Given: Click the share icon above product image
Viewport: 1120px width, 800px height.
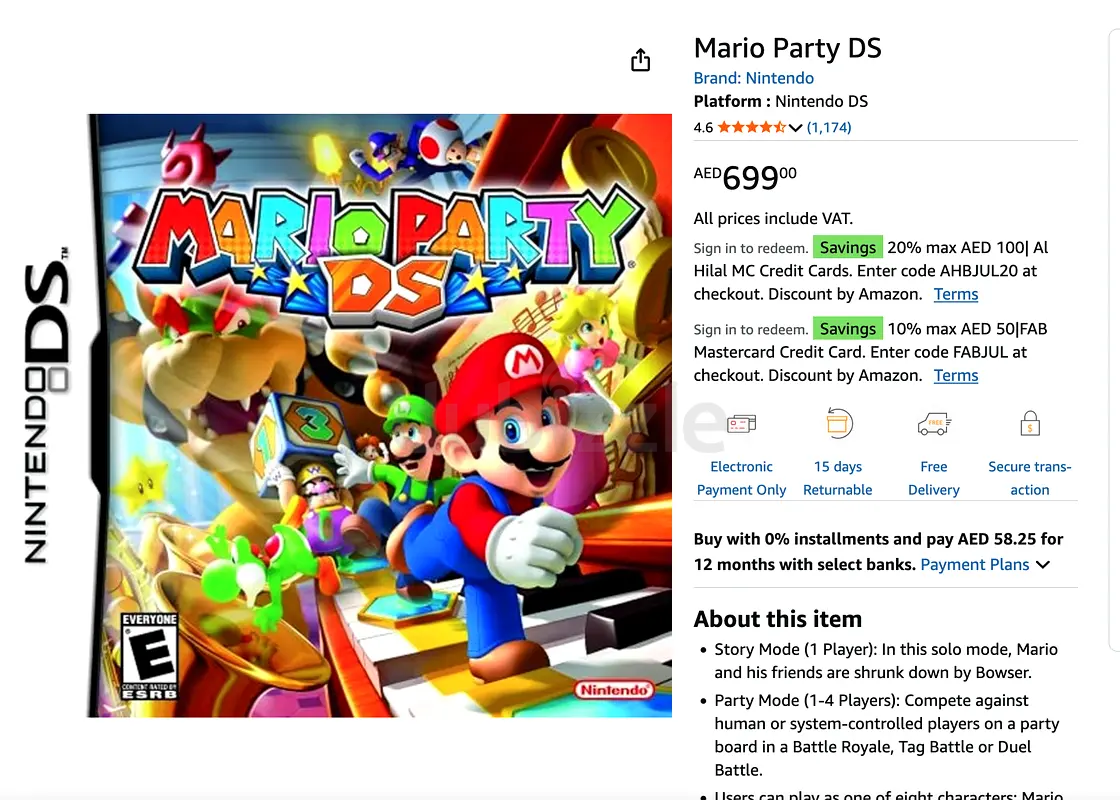Looking at the screenshot, I should (641, 60).
